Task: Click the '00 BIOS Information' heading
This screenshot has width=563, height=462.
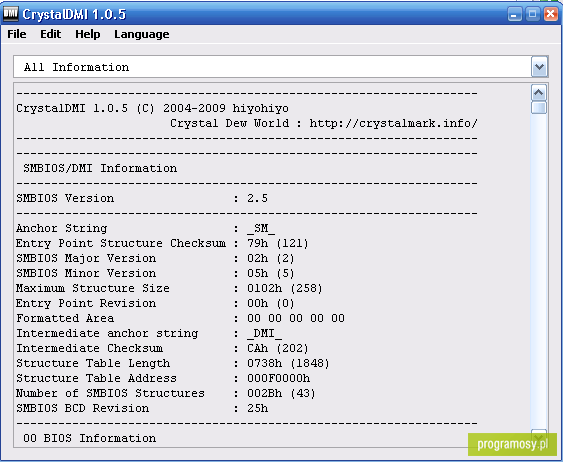Action: click(90, 438)
